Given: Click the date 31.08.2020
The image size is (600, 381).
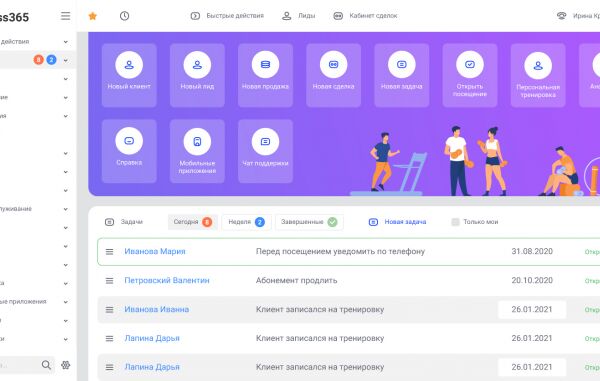Looking at the screenshot, I should pos(532,251).
